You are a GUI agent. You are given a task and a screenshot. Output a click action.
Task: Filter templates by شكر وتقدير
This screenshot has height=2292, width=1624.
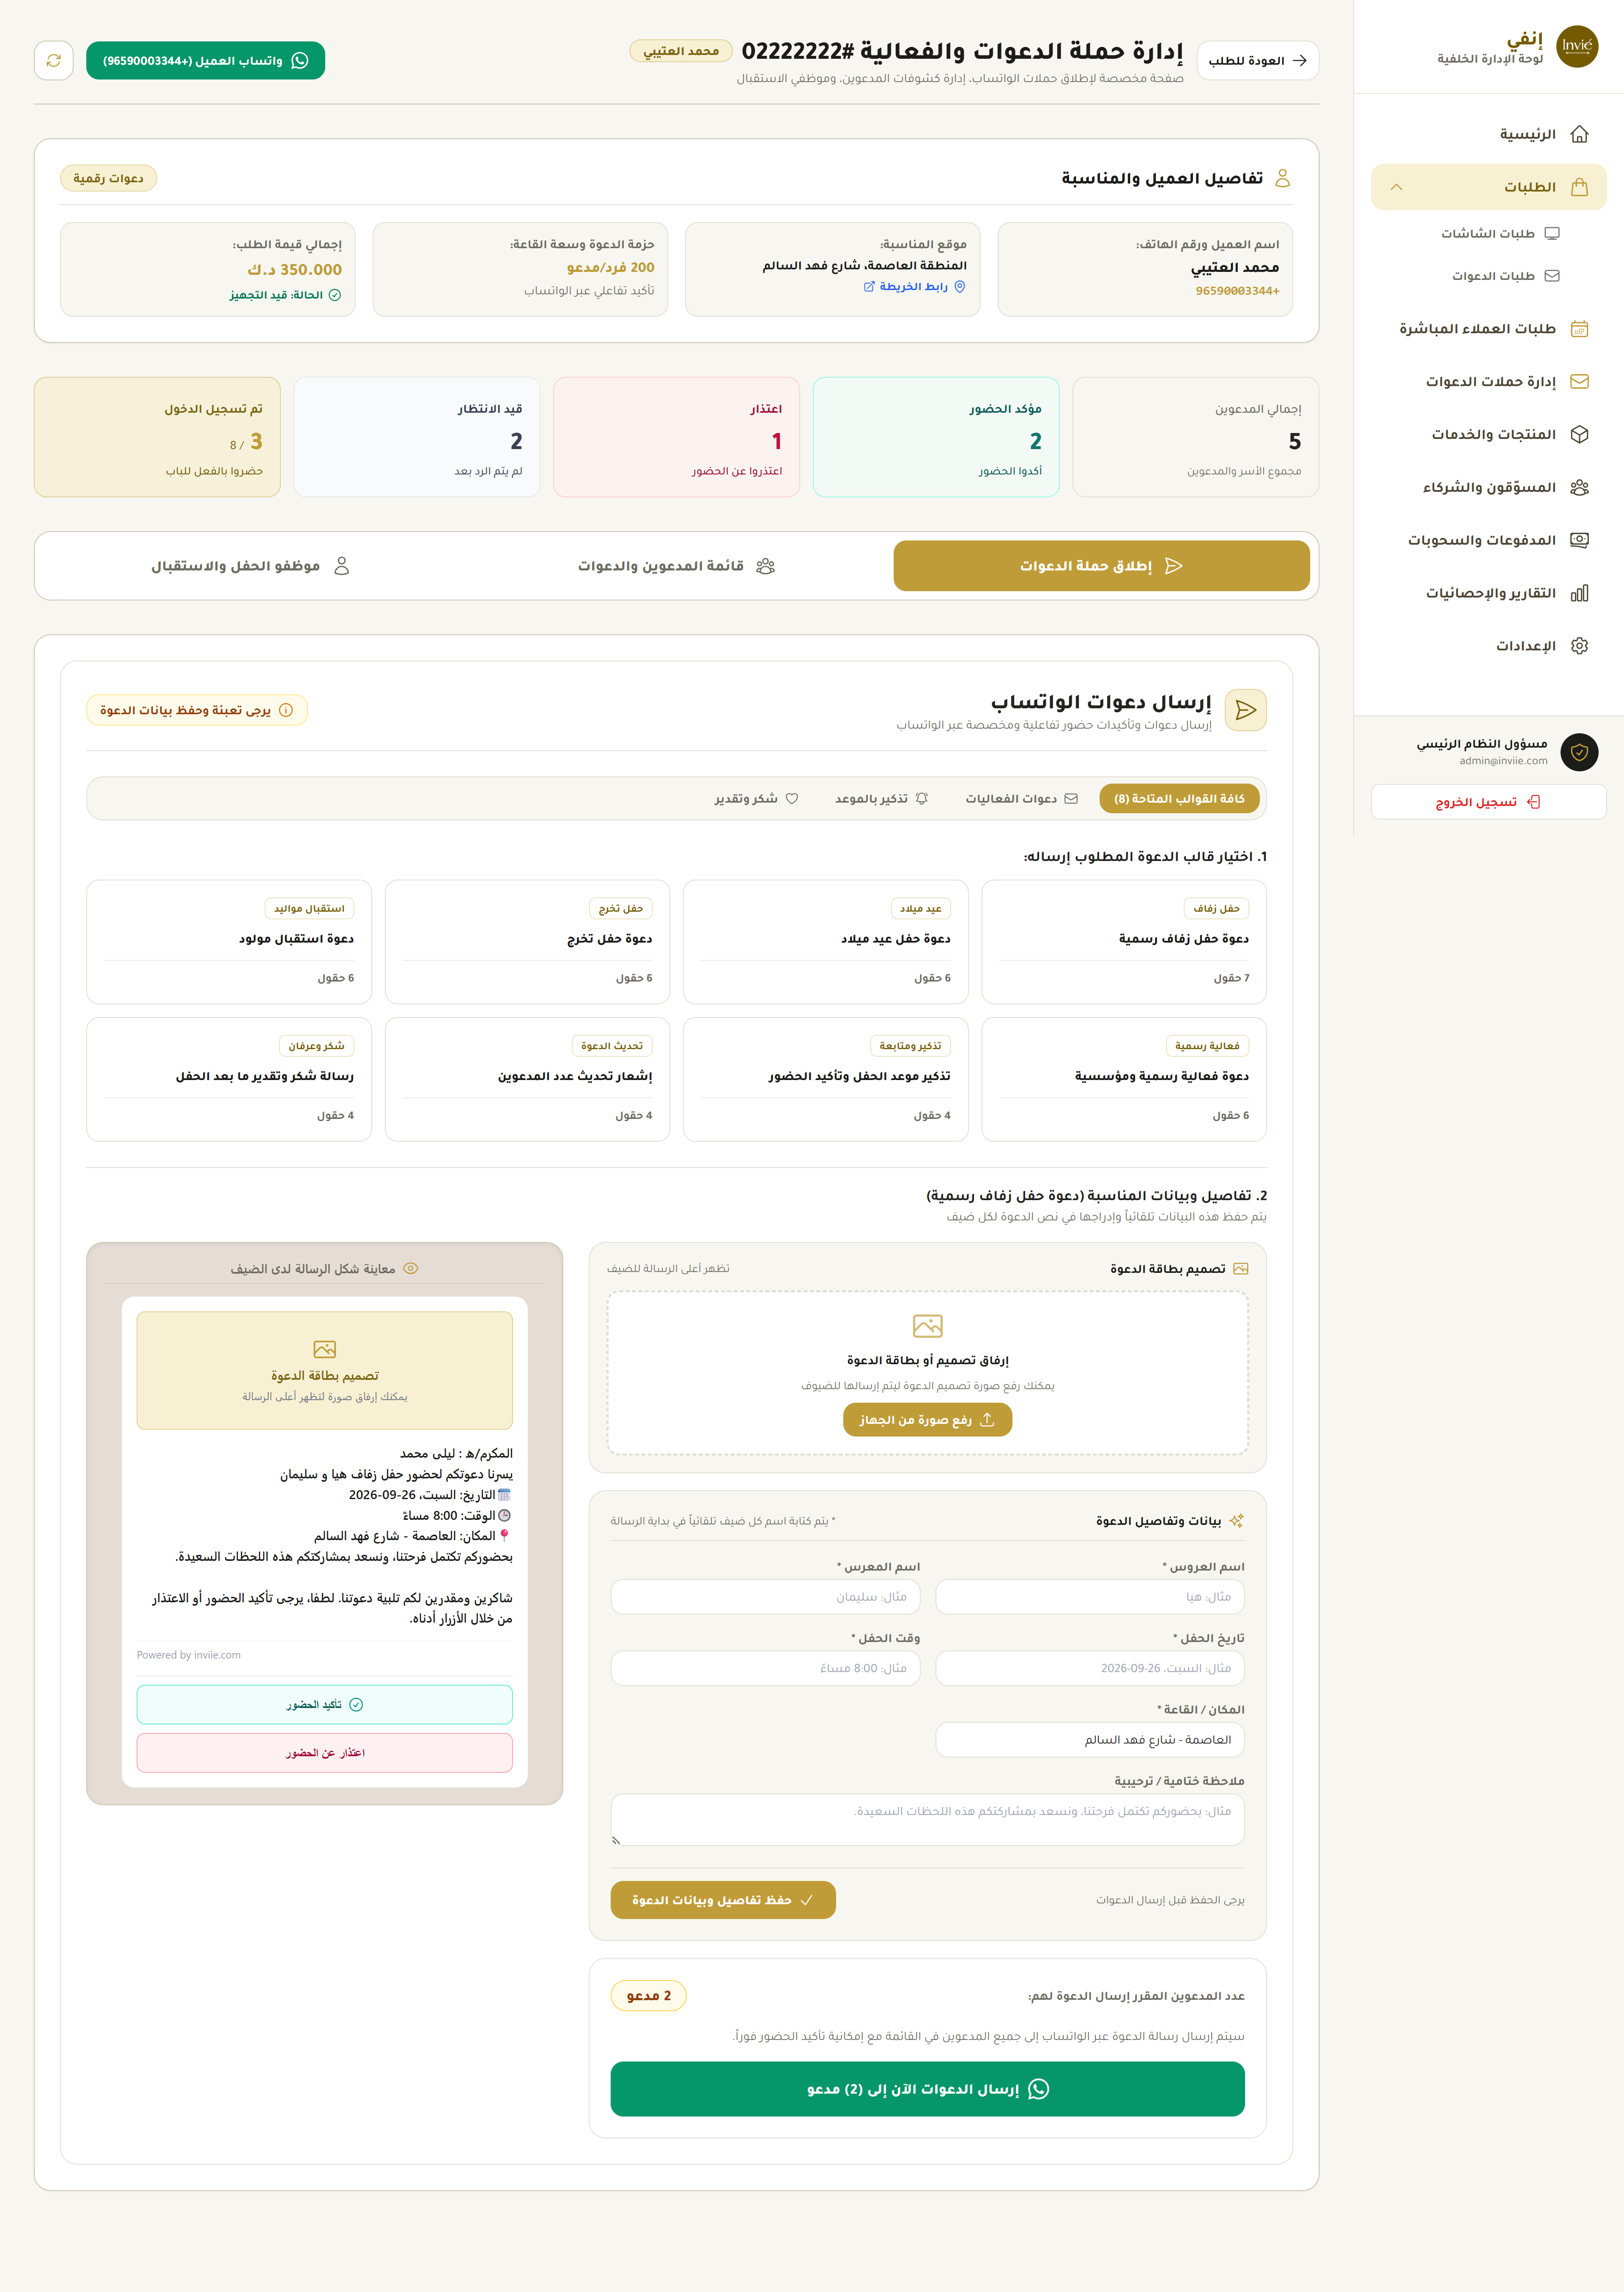click(x=756, y=799)
